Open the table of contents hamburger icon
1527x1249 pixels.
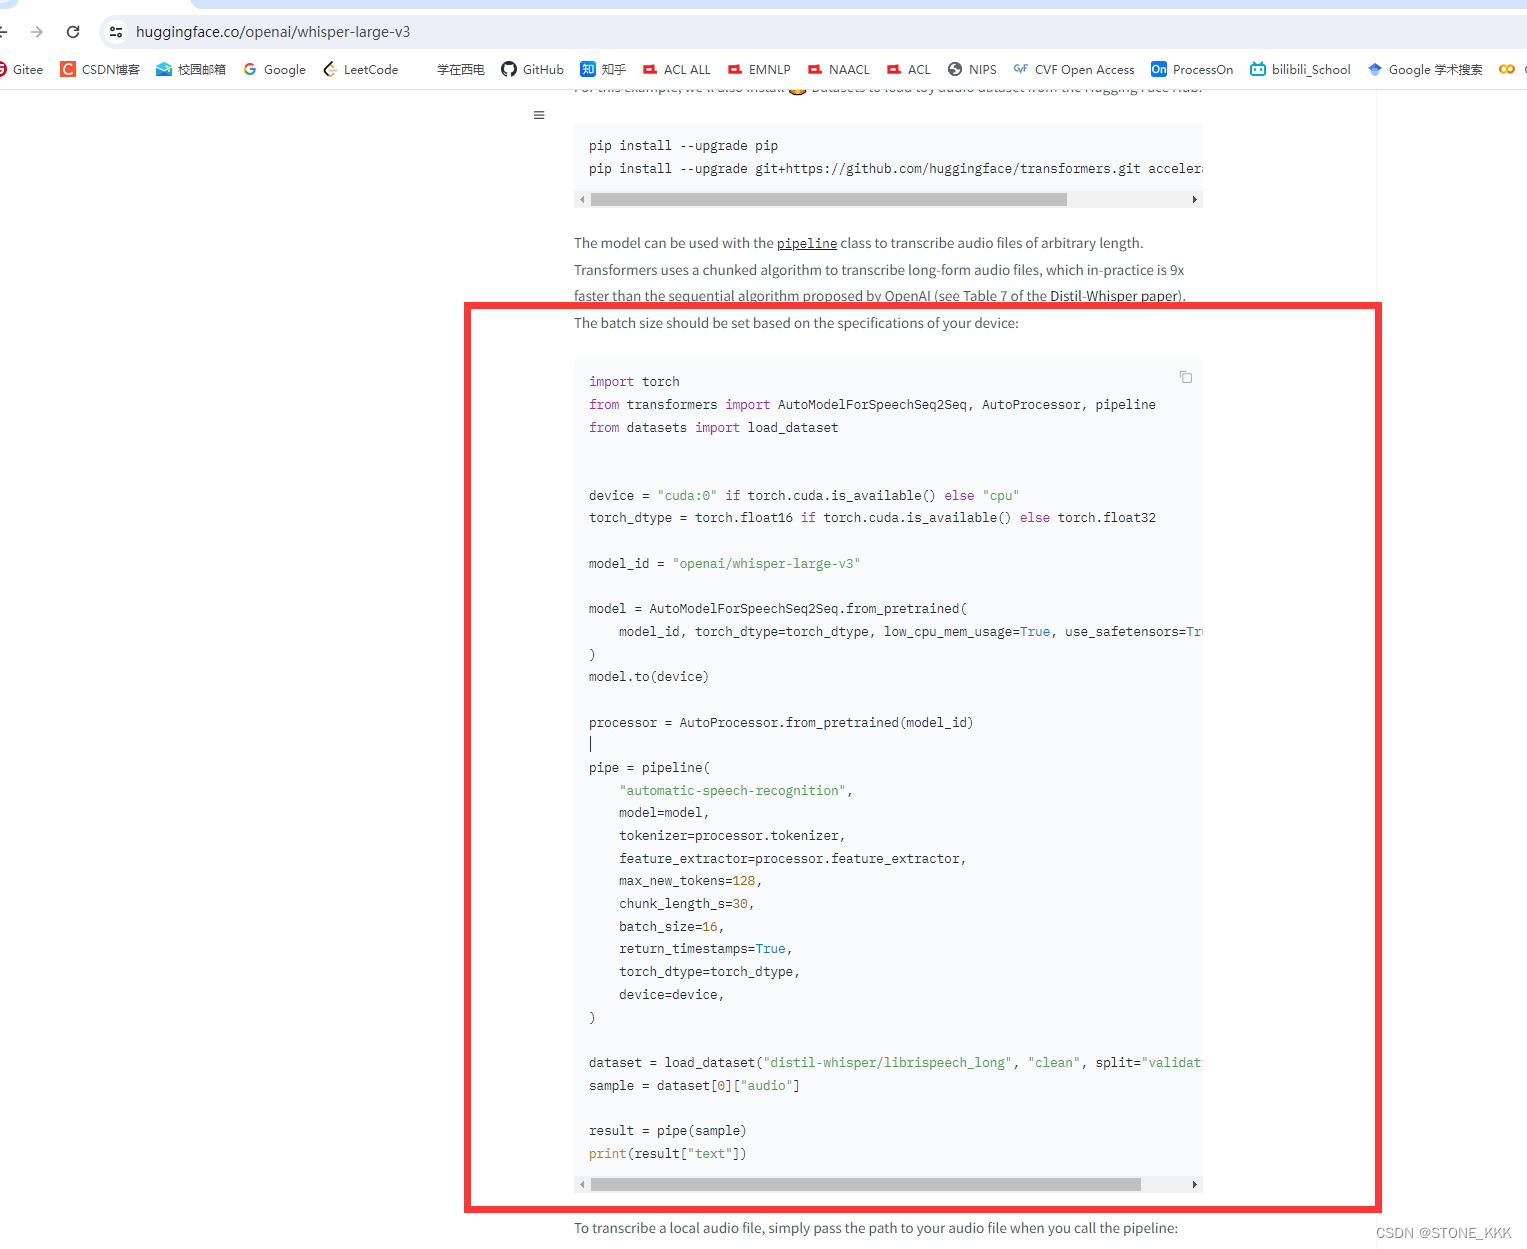click(x=539, y=115)
